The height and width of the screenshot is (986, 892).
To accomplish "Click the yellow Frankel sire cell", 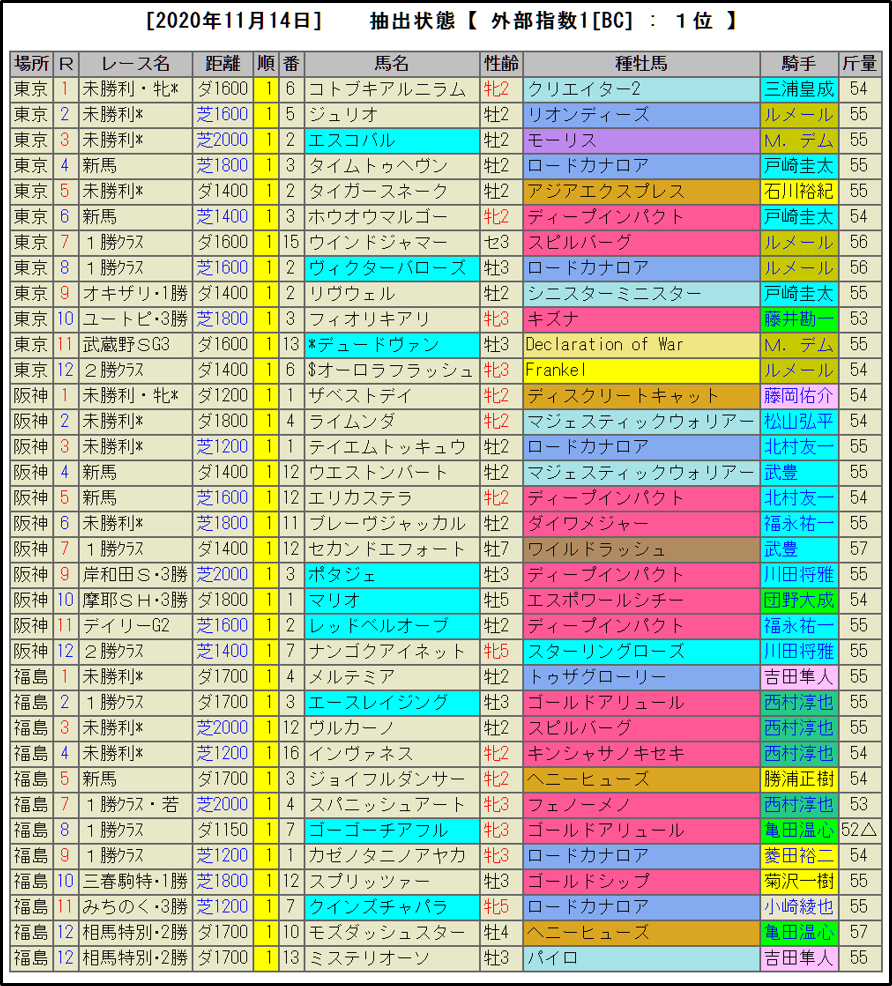I will pos(640,370).
